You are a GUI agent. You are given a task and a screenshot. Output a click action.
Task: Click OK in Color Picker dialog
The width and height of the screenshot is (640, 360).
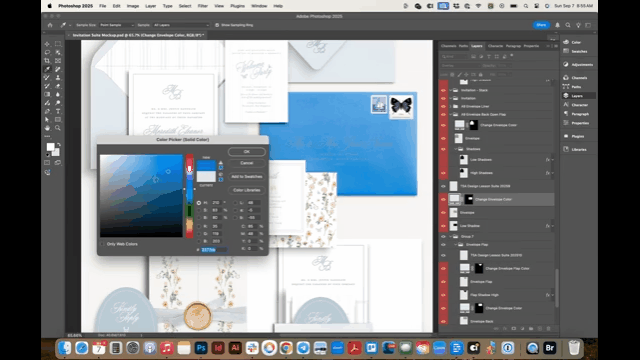(x=247, y=151)
